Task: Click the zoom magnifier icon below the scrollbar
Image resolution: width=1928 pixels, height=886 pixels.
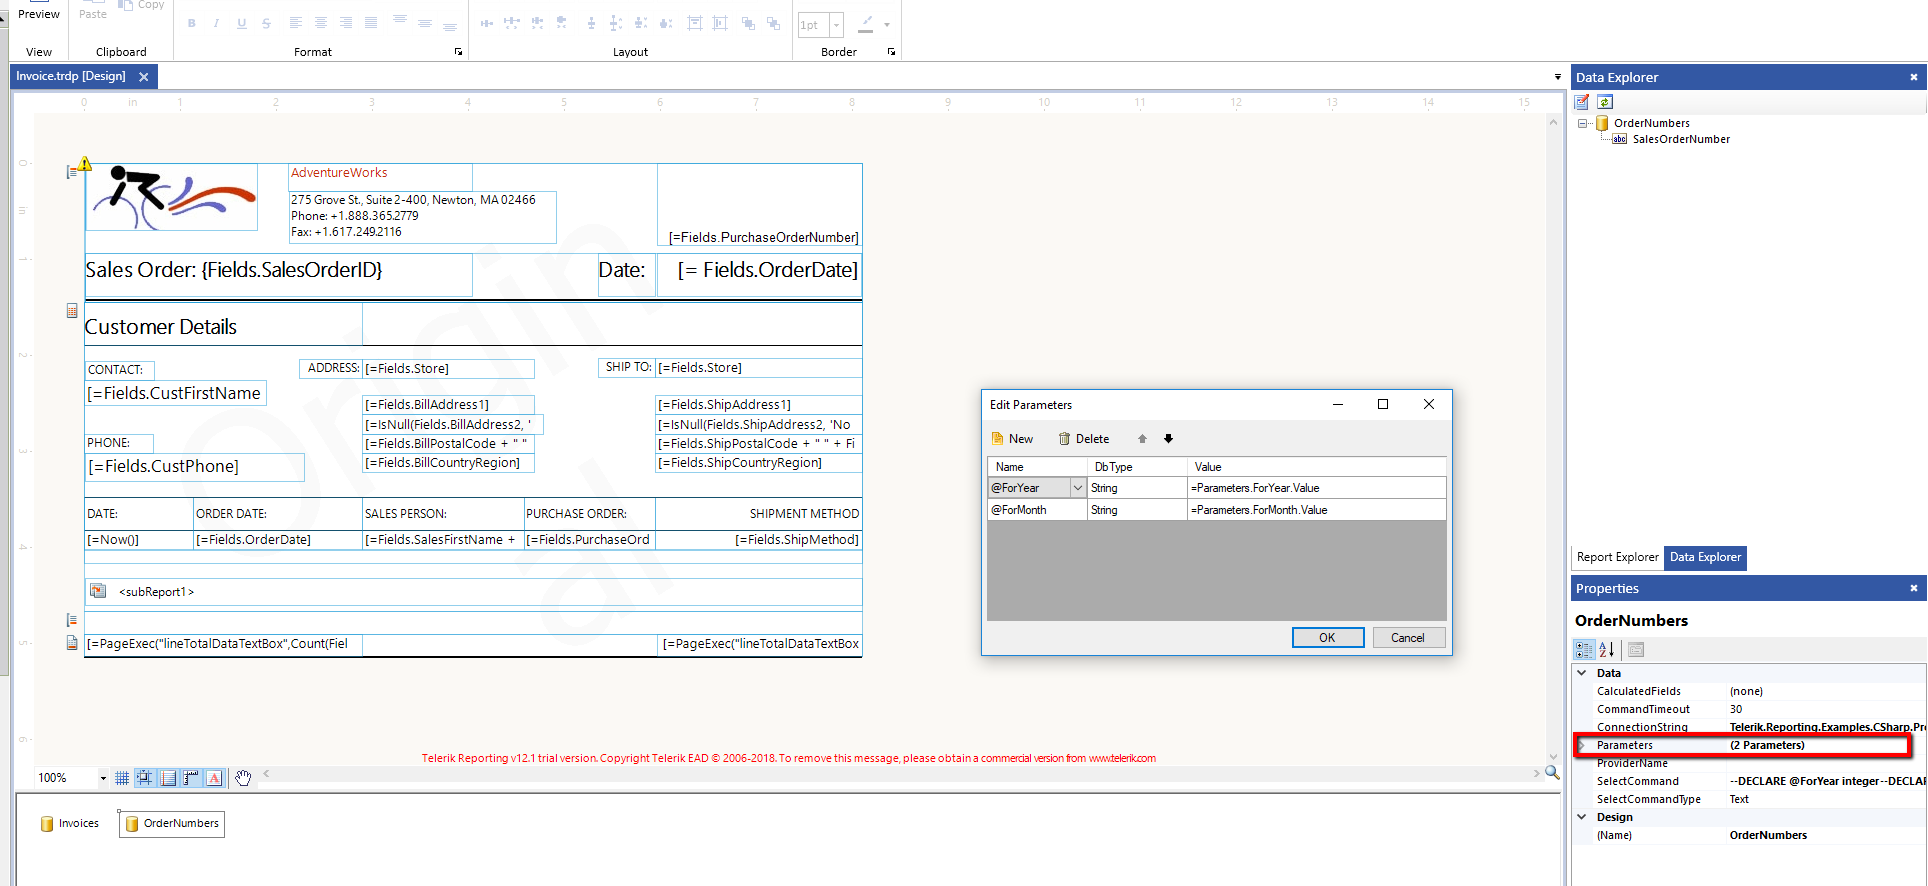Action: click(1552, 773)
